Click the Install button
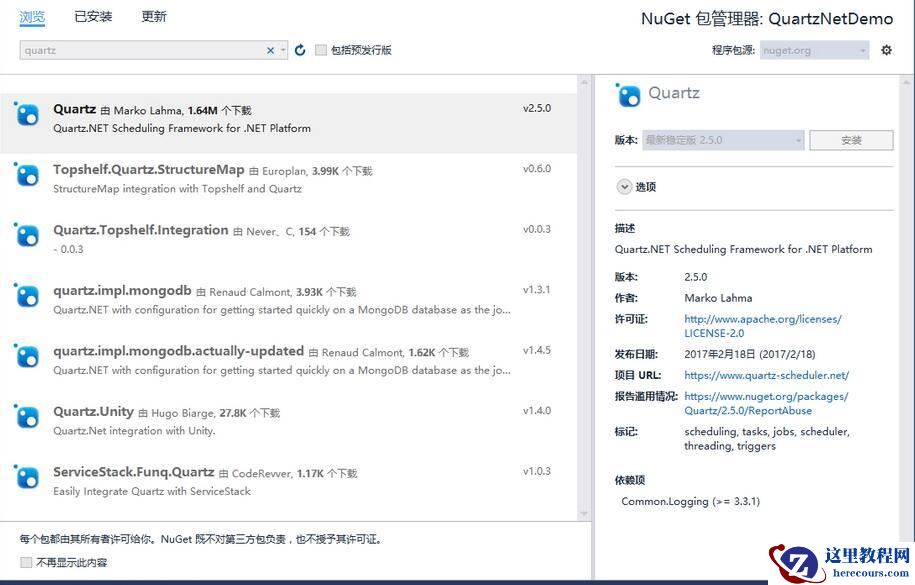Image resolution: width=915 pixels, height=585 pixels. (851, 140)
